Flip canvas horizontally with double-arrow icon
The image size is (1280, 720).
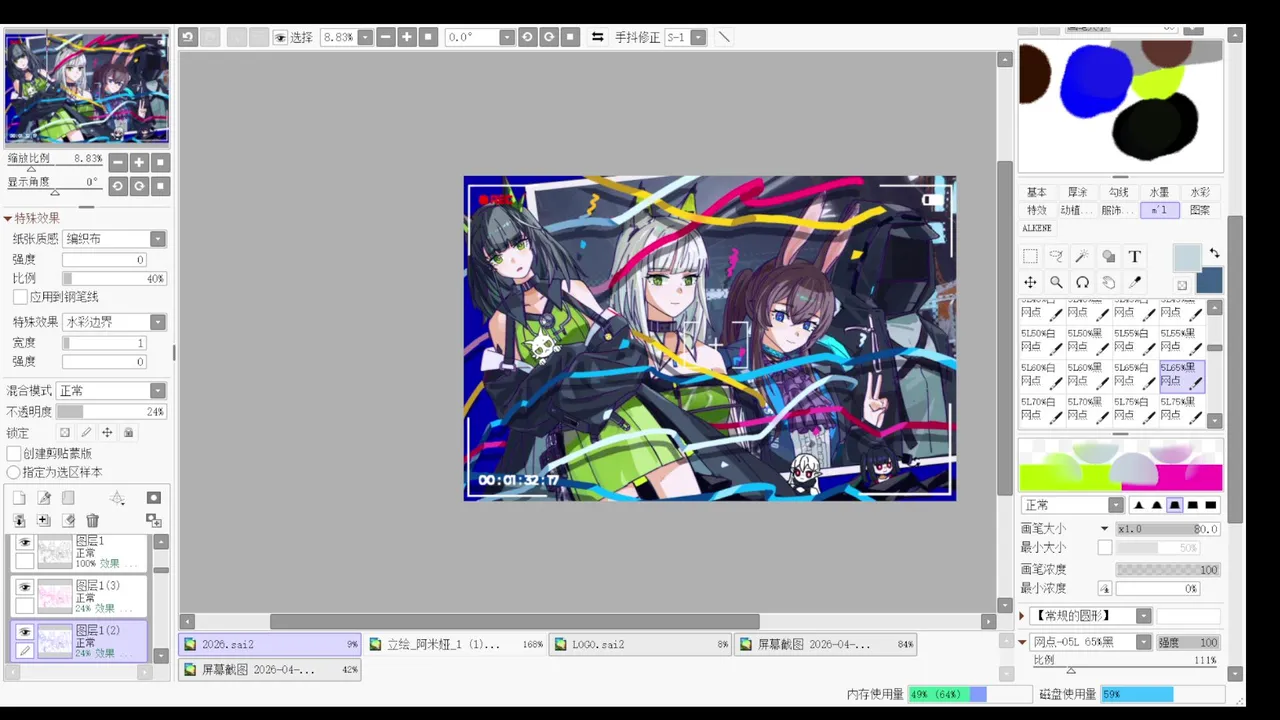pos(597,37)
